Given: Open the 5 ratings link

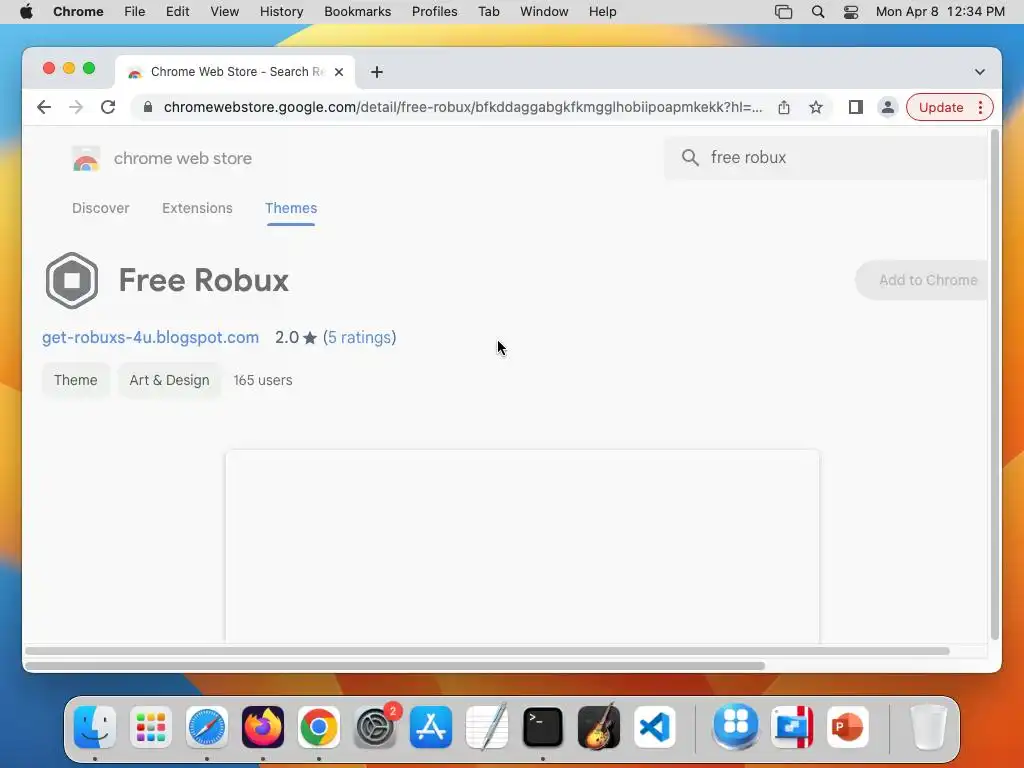Looking at the screenshot, I should pos(360,338).
